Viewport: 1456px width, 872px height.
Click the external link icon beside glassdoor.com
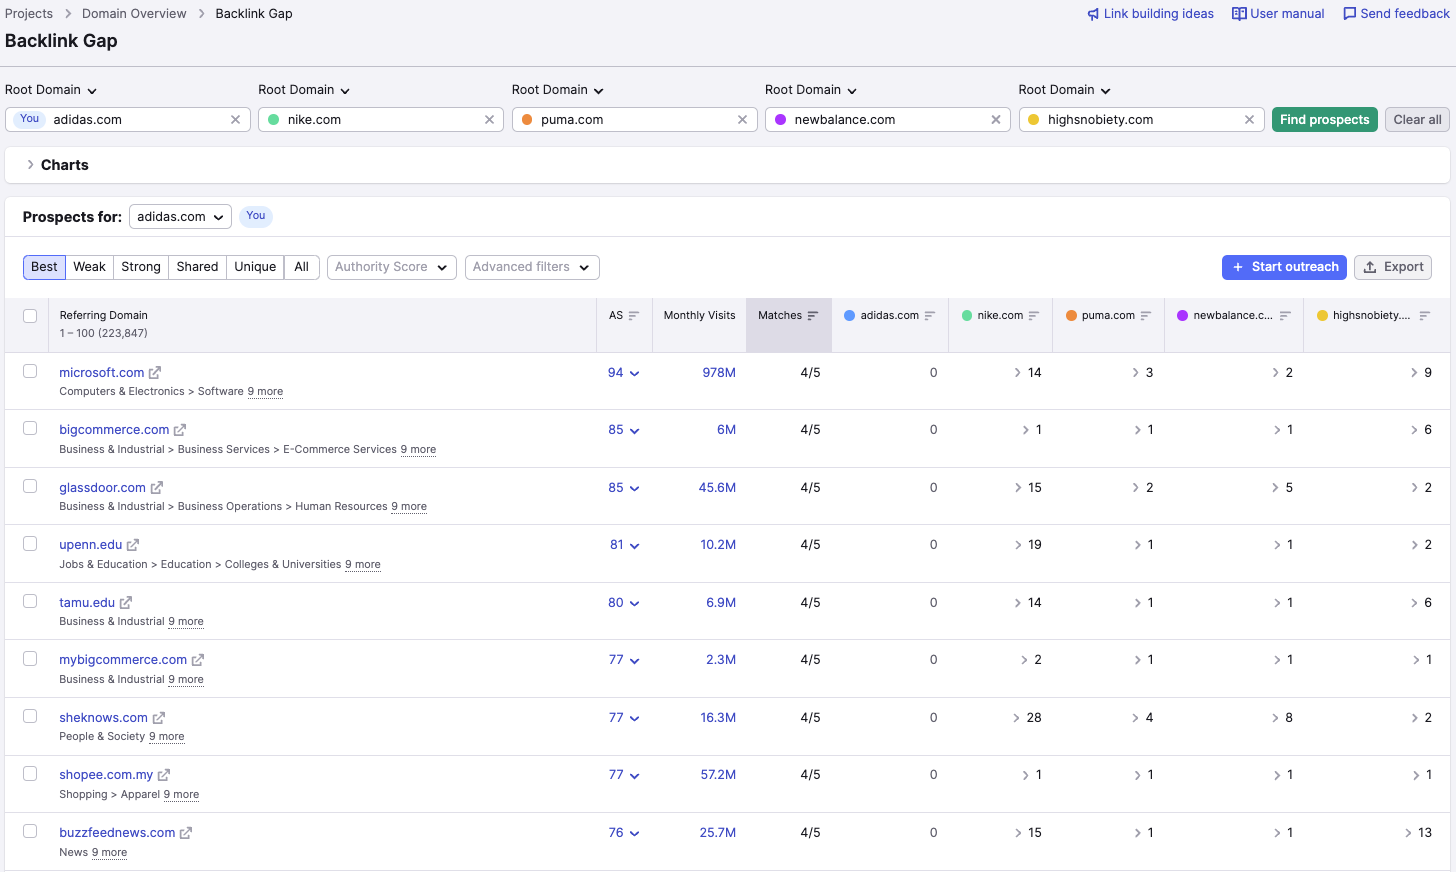tap(157, 488)
